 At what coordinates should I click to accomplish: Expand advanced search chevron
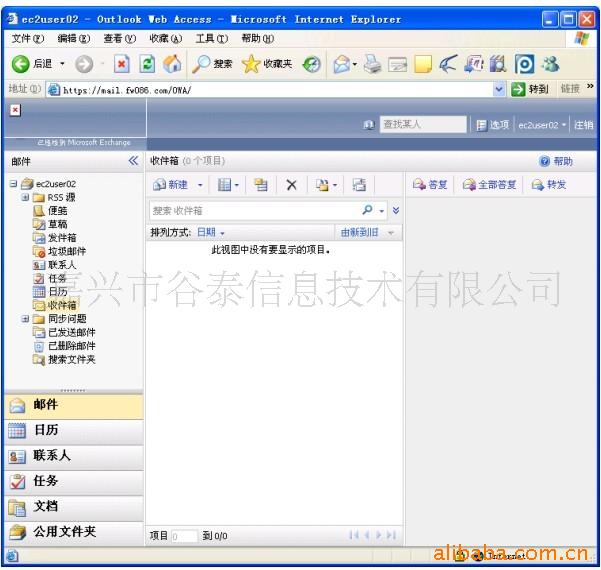396,210
